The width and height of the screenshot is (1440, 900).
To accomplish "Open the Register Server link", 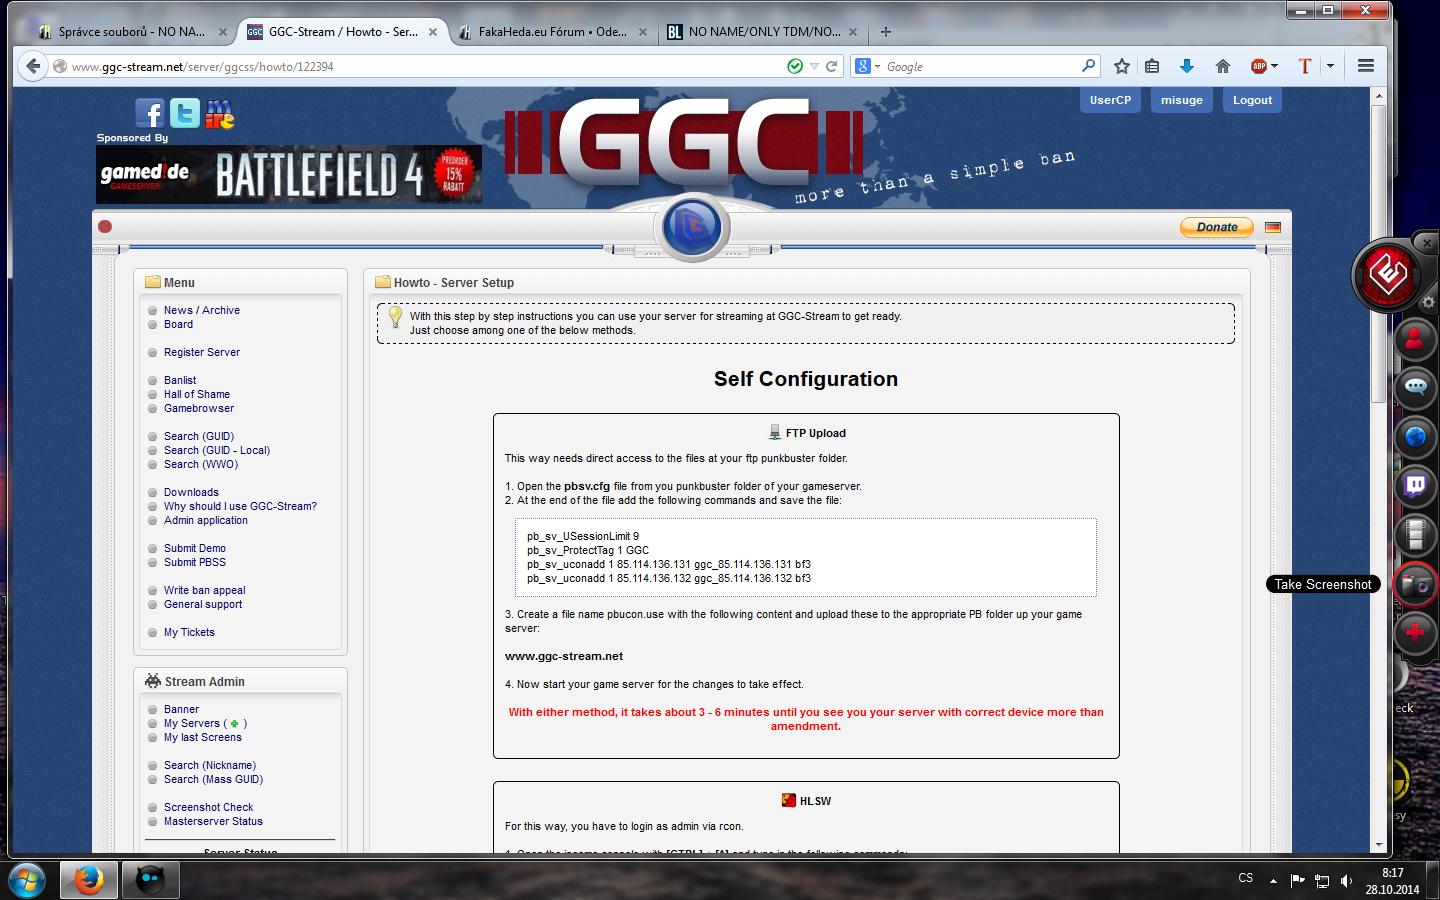I will point(202,352).
